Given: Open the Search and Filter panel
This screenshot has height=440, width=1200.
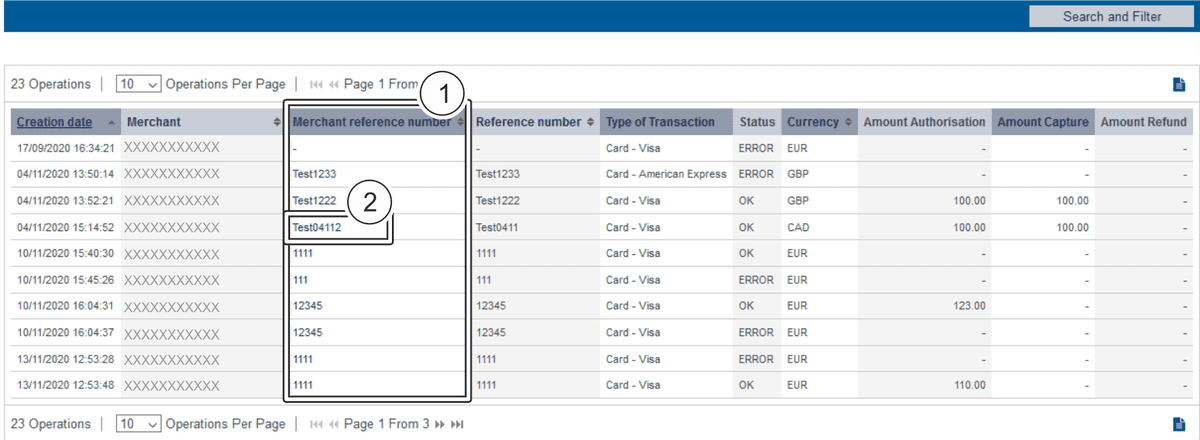Looking at the screenshot, I should pyautogui.click(x=1111, y=16).
